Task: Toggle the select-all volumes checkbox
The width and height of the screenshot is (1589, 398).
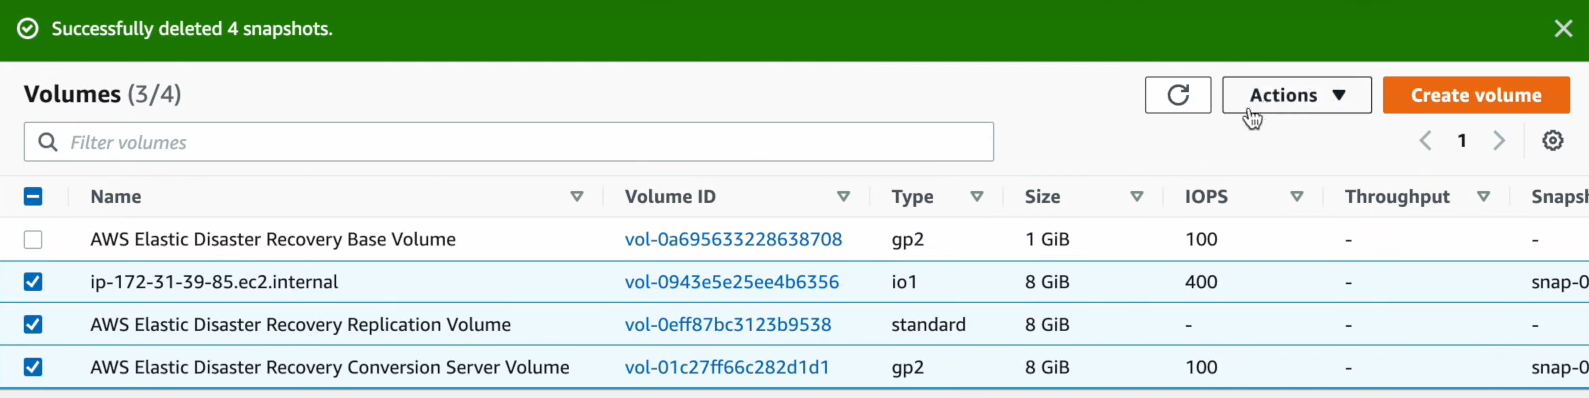Action: (33, 196)
